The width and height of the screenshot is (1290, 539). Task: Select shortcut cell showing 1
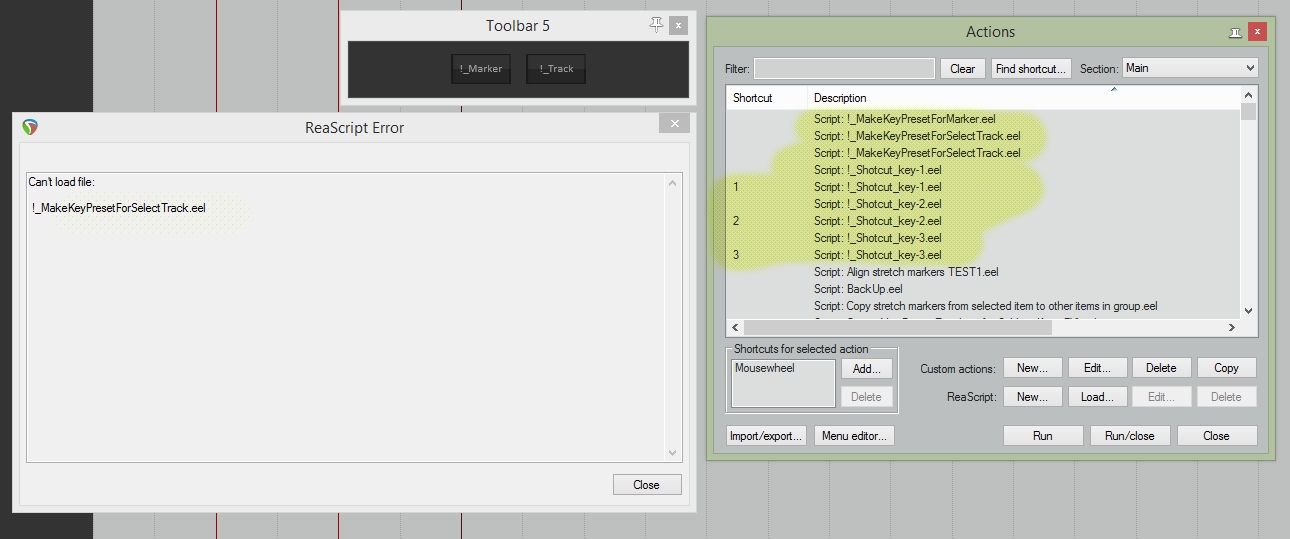point(736,187)
